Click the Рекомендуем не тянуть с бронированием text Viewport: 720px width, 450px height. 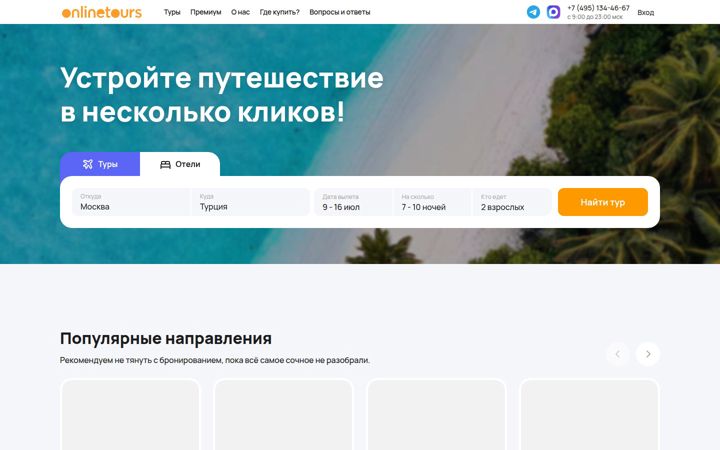click(215, 360)
